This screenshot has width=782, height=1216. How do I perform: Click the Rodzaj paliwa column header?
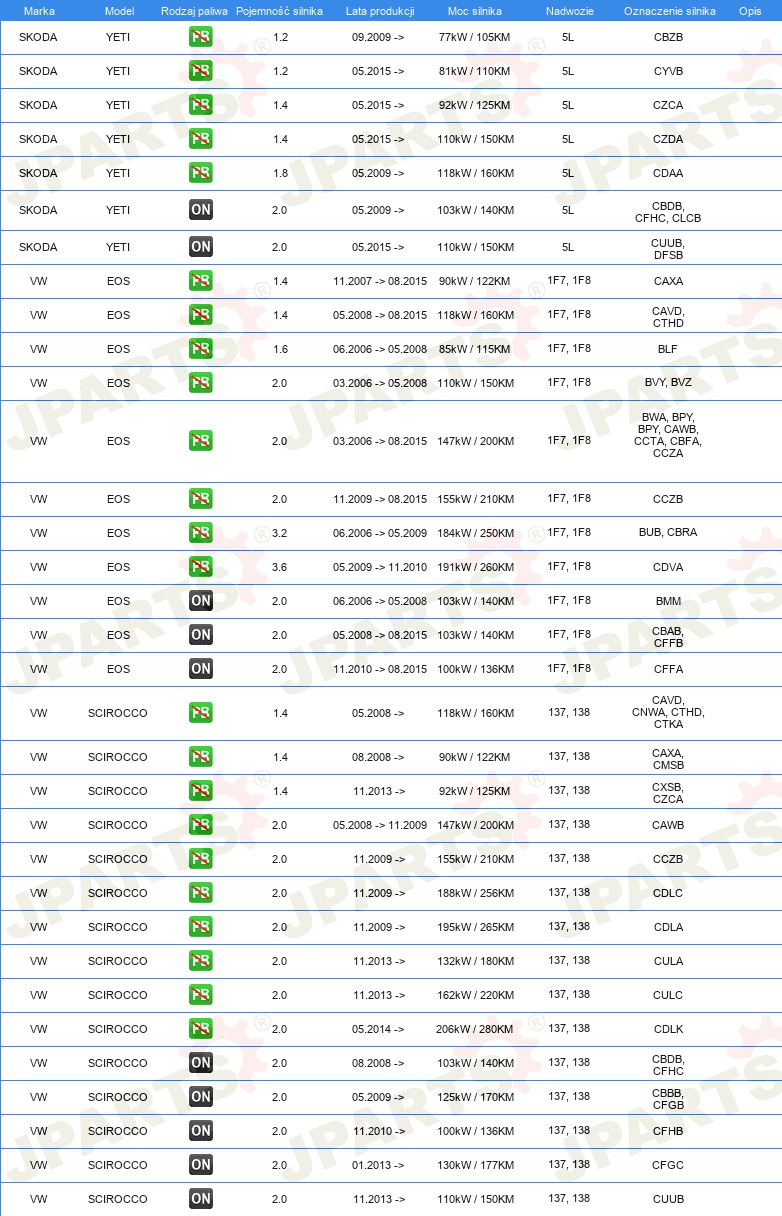click(194, 10)
